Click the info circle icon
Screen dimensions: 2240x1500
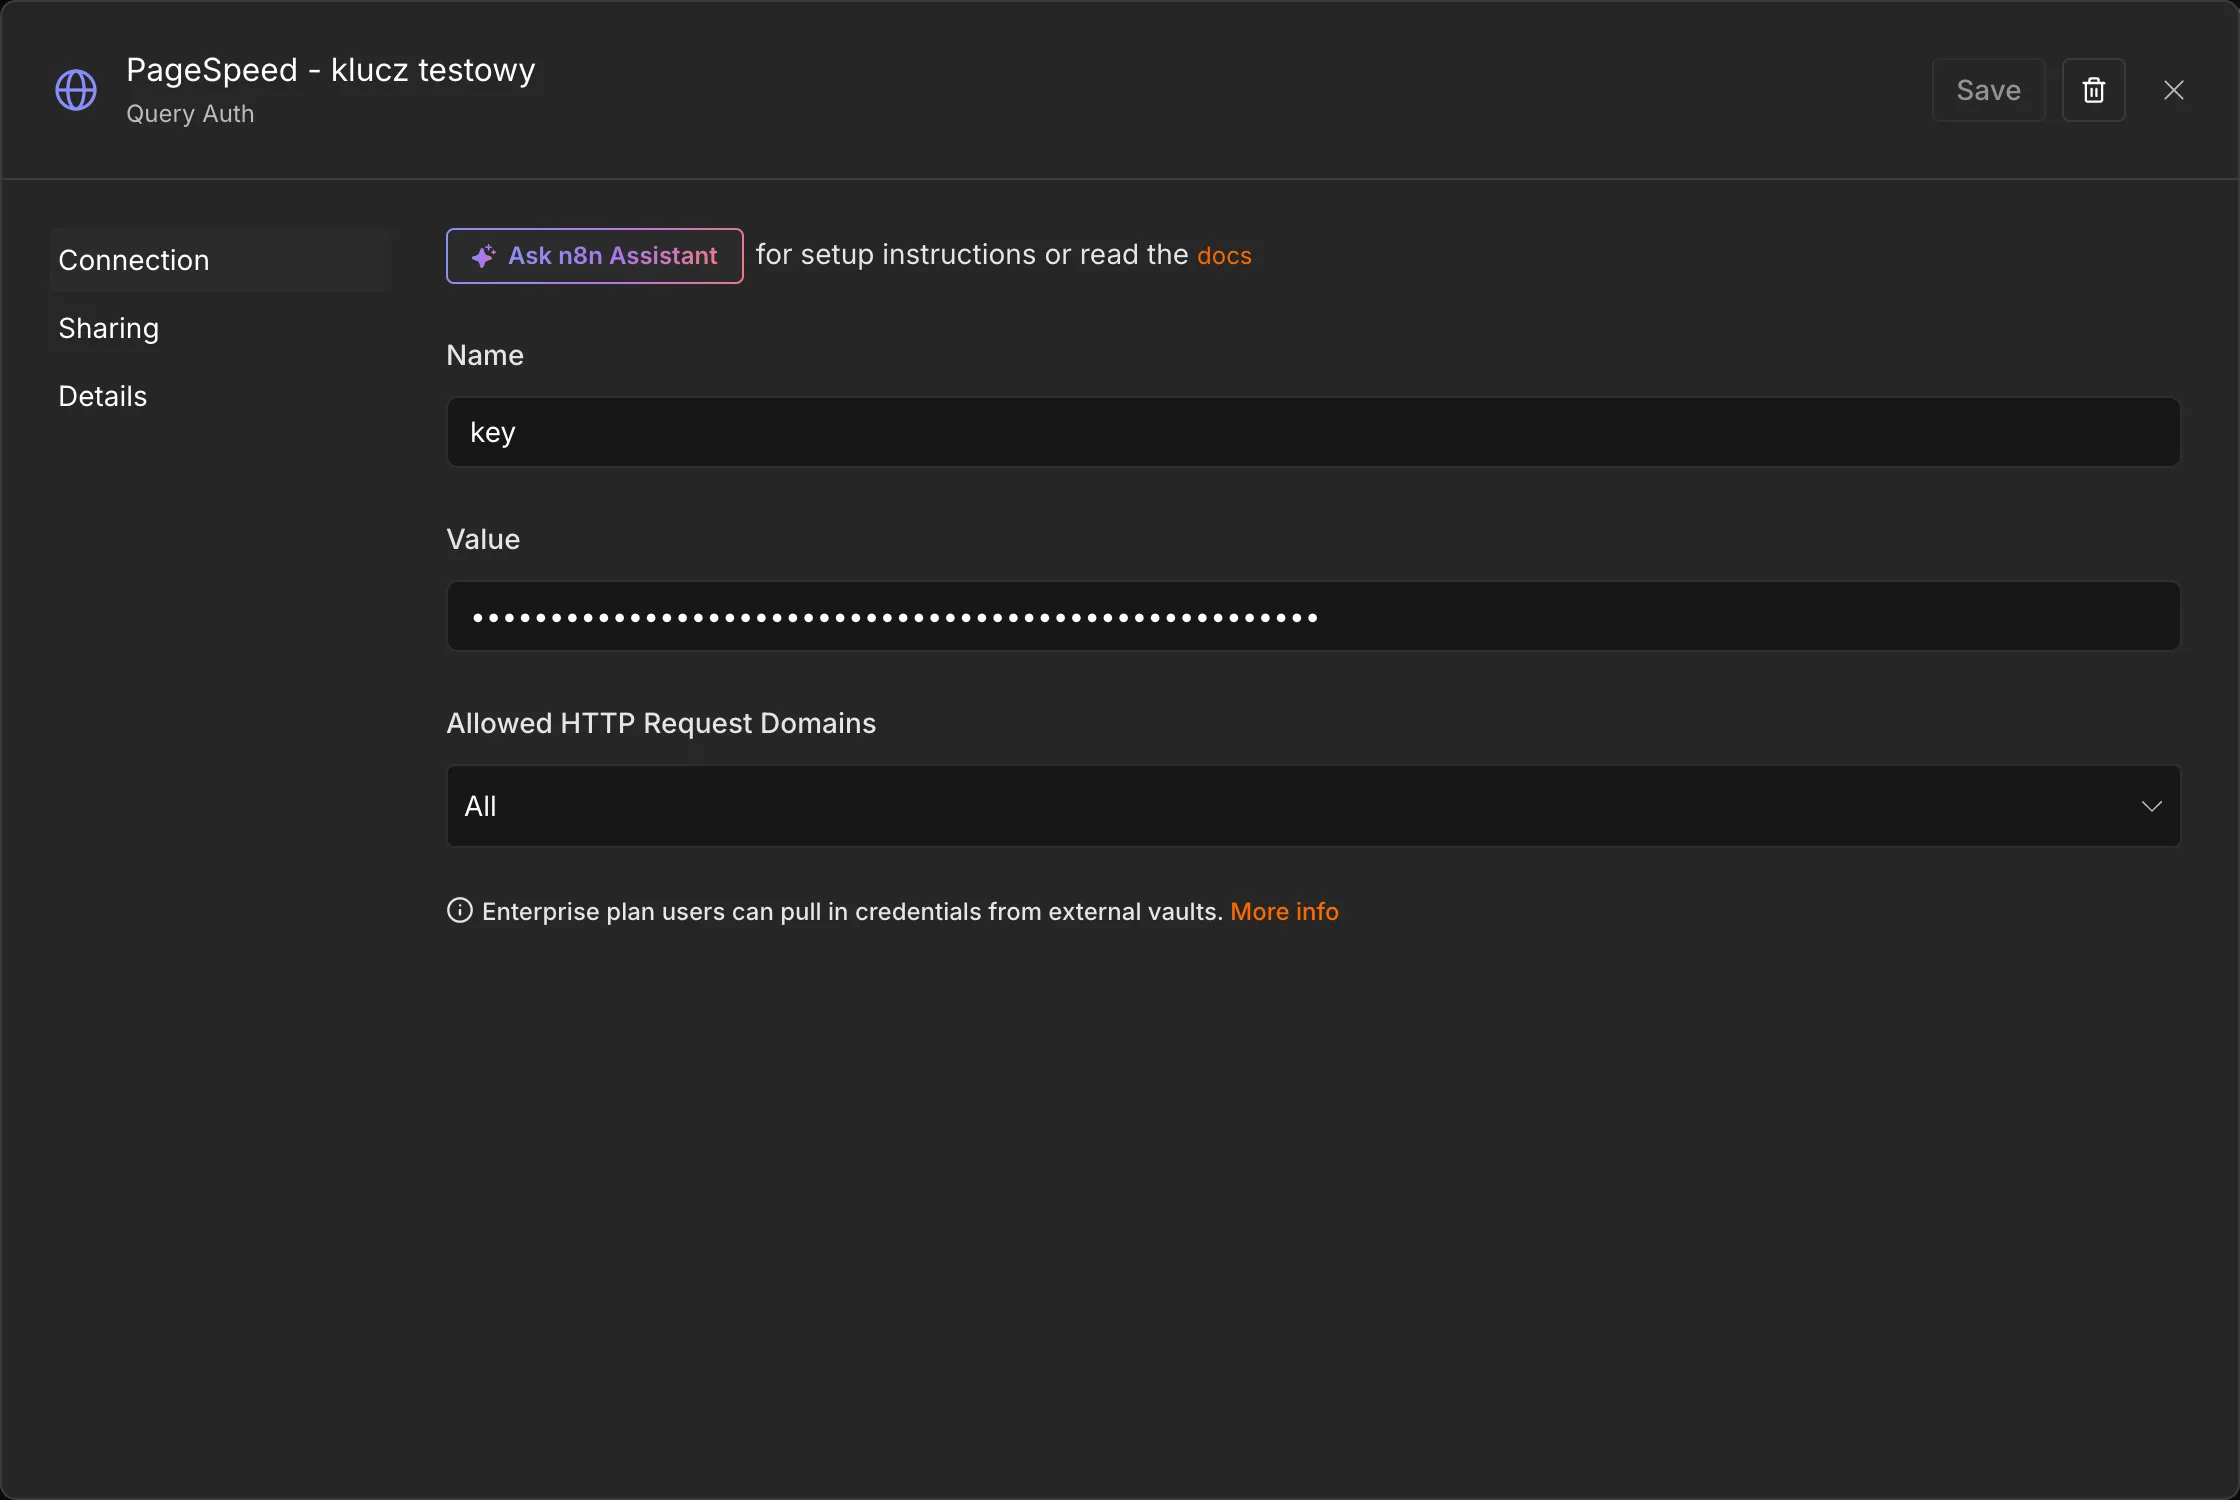[x=459, y=911]
